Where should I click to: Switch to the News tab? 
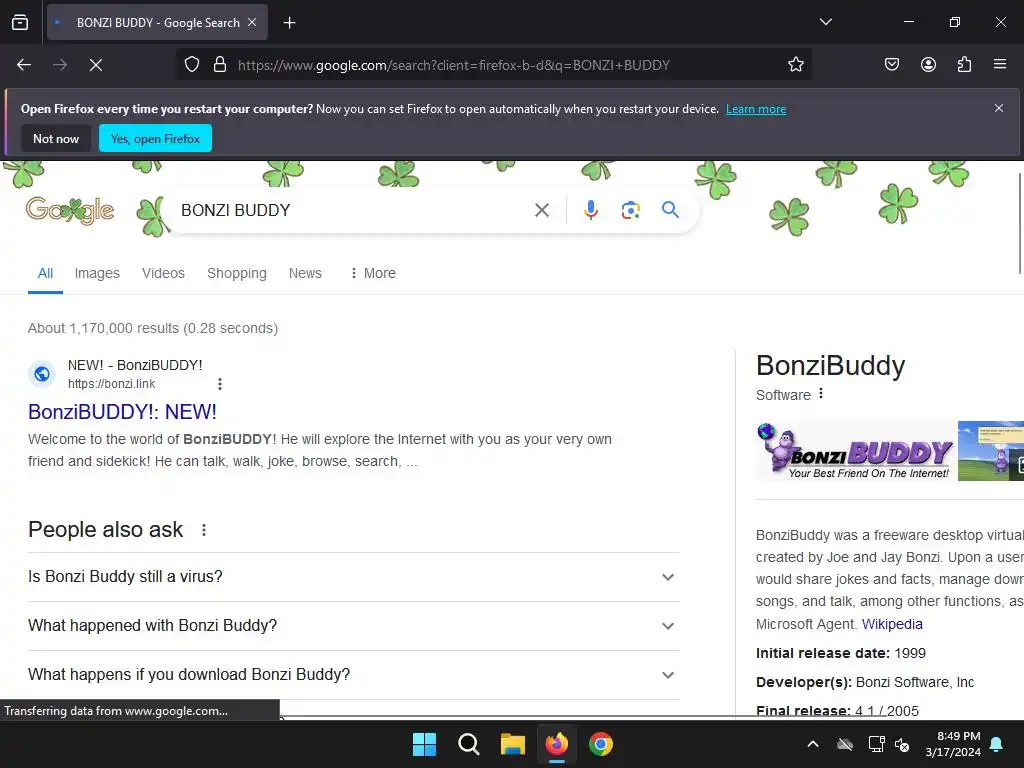(x=305, y=273)
